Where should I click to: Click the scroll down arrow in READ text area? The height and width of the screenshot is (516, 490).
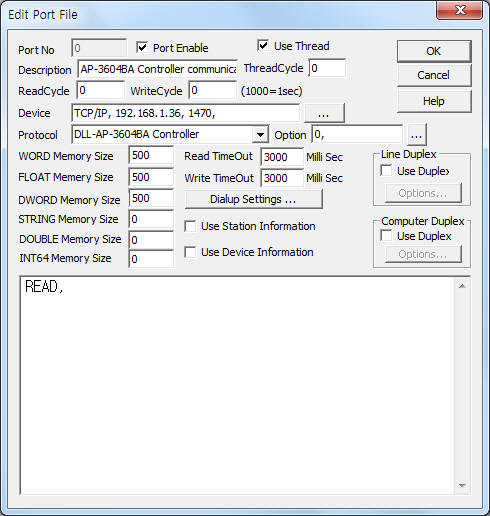coord(462,485)
